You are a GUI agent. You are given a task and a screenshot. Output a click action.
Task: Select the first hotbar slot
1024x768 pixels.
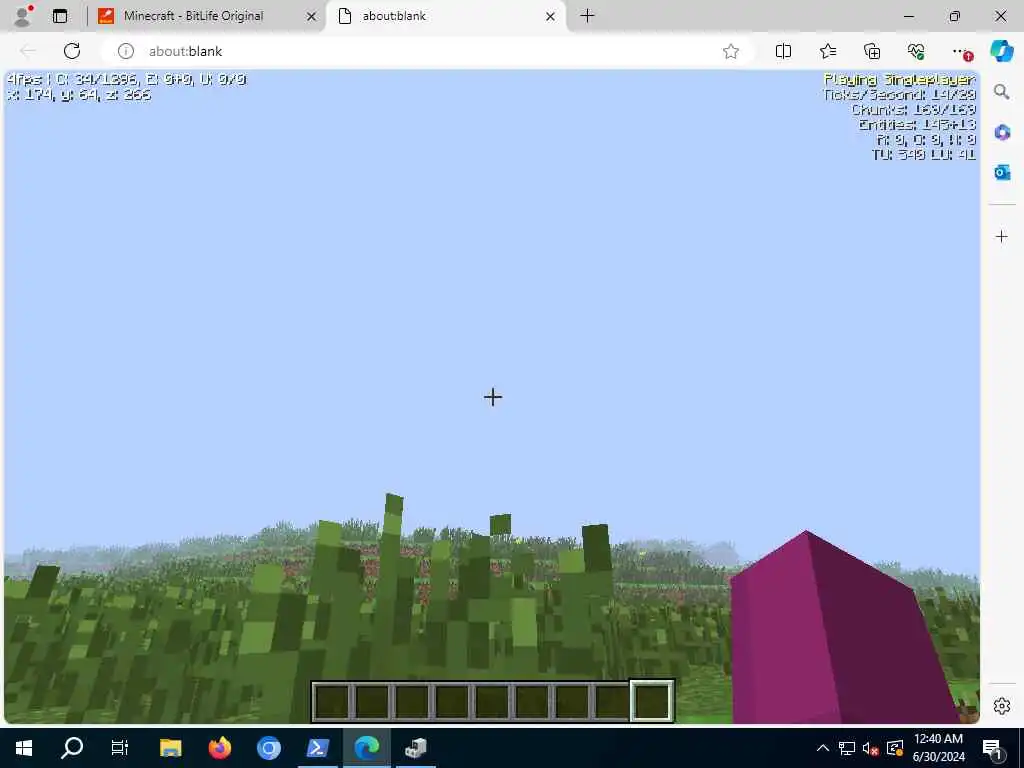pyautogui.click(x=332, y=701)
